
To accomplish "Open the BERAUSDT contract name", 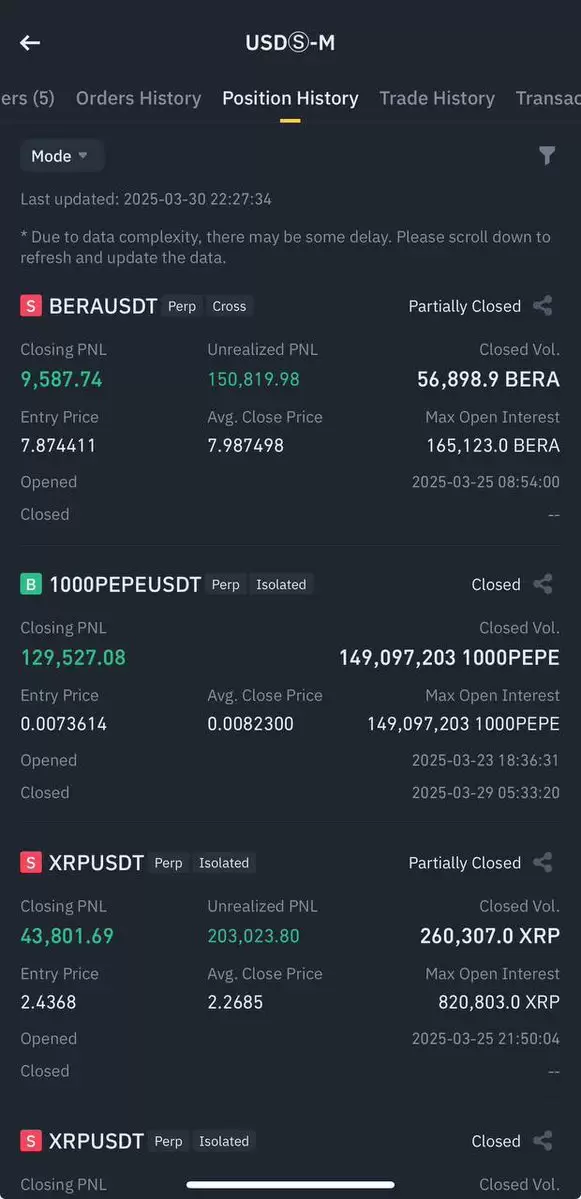I will 103,307.
